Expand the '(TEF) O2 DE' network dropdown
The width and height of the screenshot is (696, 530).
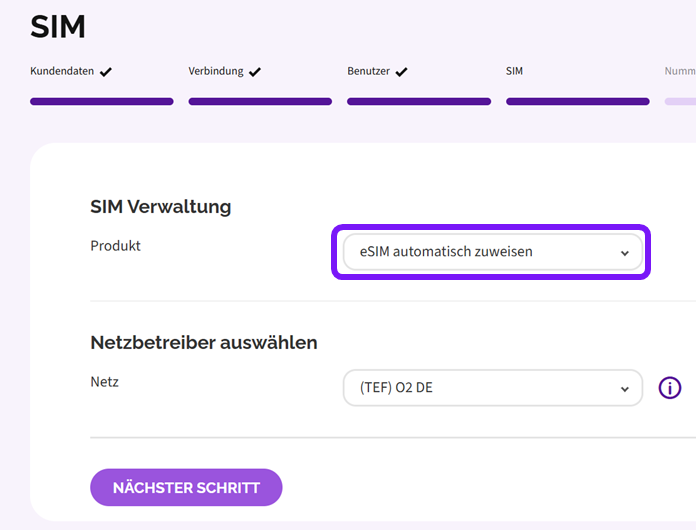pos(491,388)
